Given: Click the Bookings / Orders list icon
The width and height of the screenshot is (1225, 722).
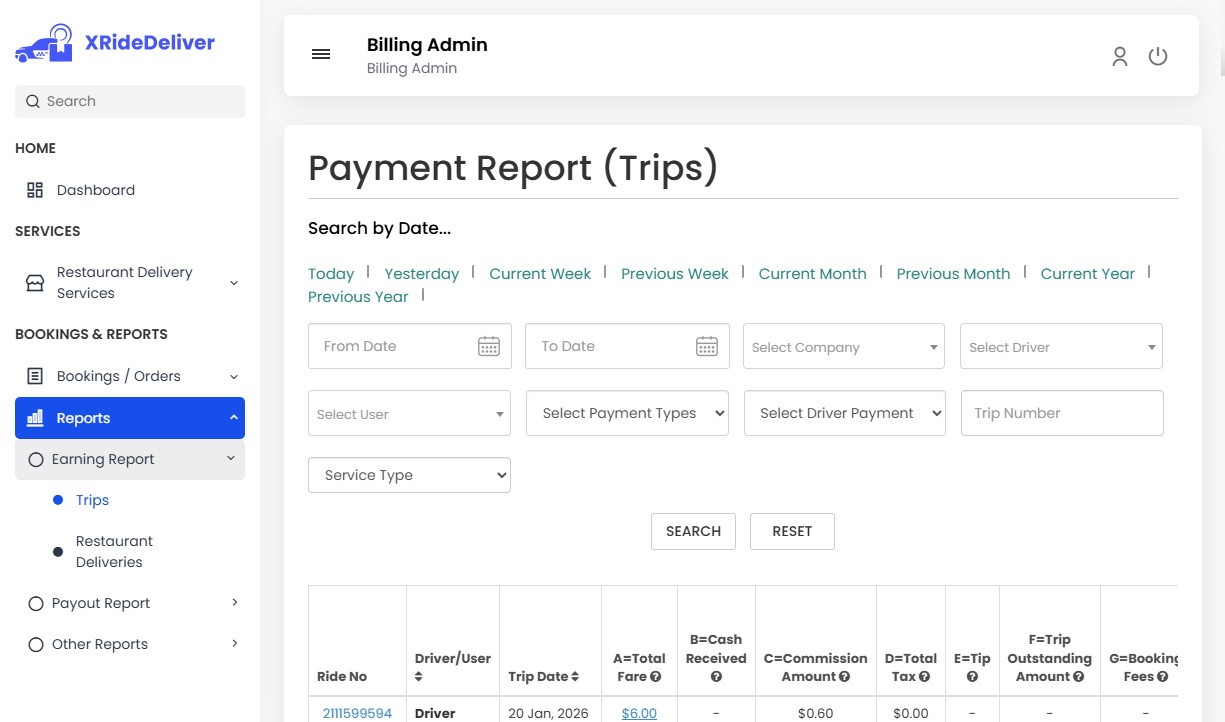Looking at the screenshot, I should tap(33, 375).
